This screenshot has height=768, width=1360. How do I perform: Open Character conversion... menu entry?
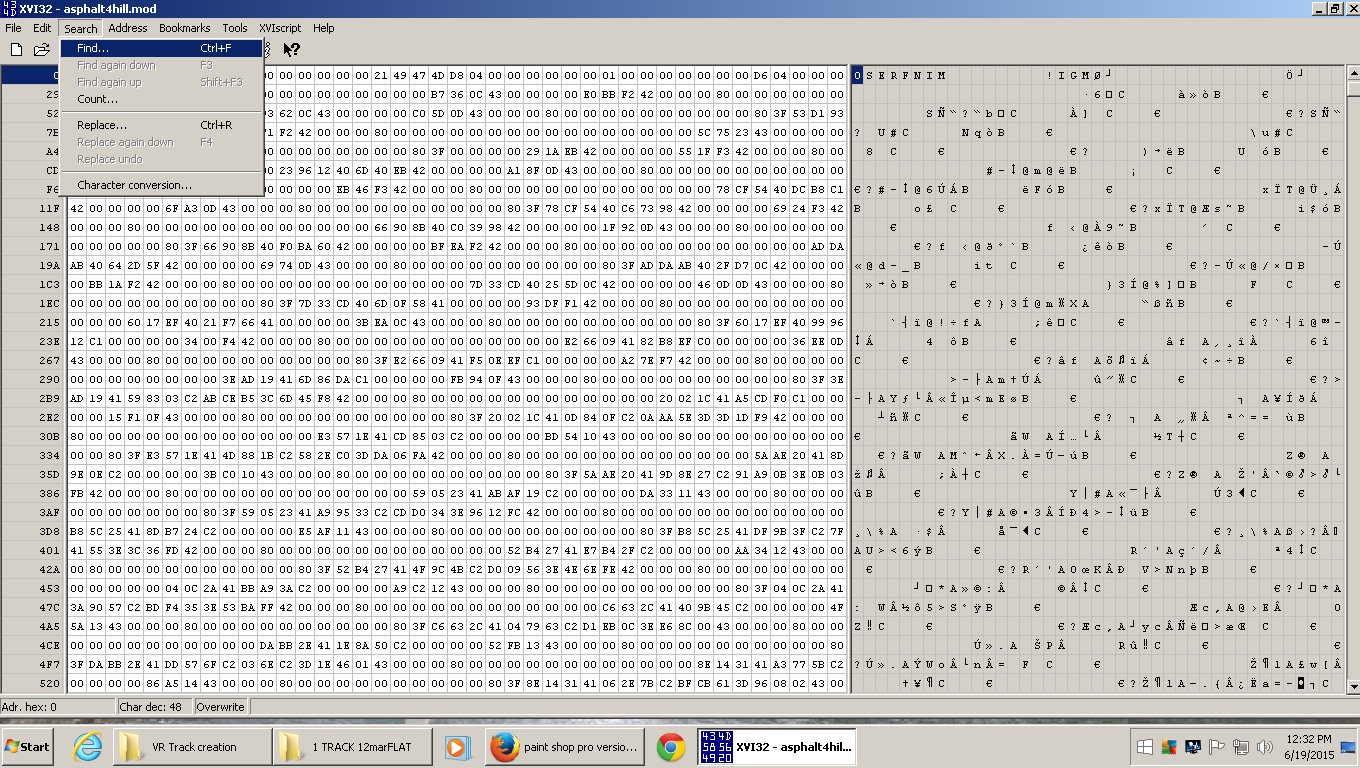click(162, 185)
